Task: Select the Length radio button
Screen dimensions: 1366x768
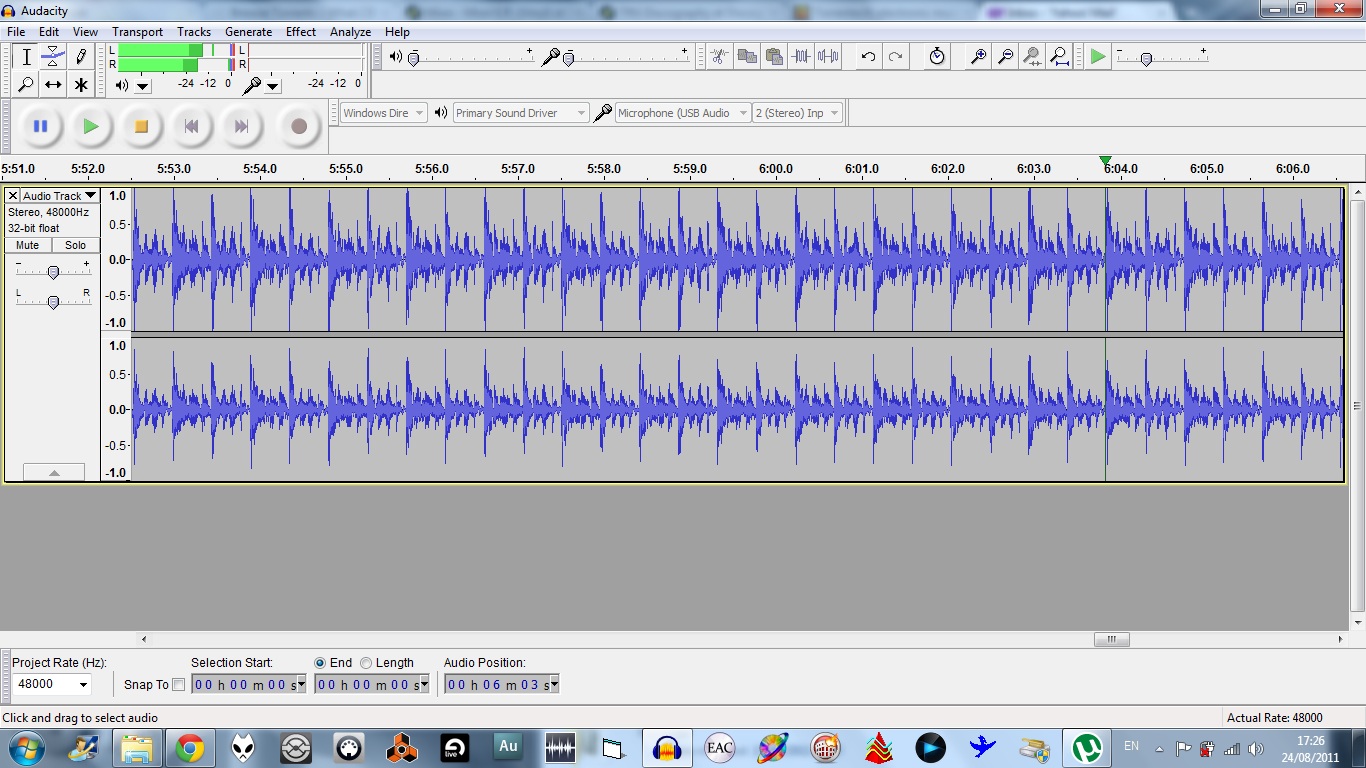Action: click(366, 663)
